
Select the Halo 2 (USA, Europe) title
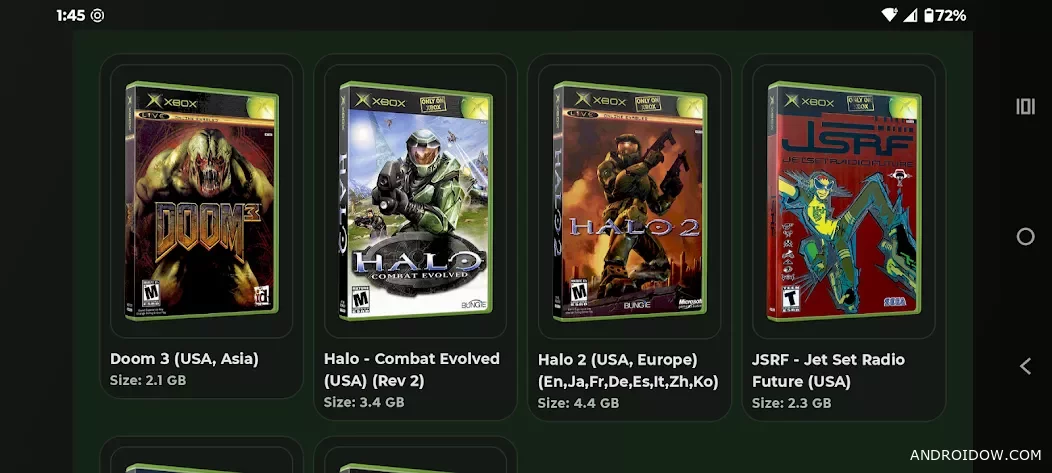pos(628,370)
